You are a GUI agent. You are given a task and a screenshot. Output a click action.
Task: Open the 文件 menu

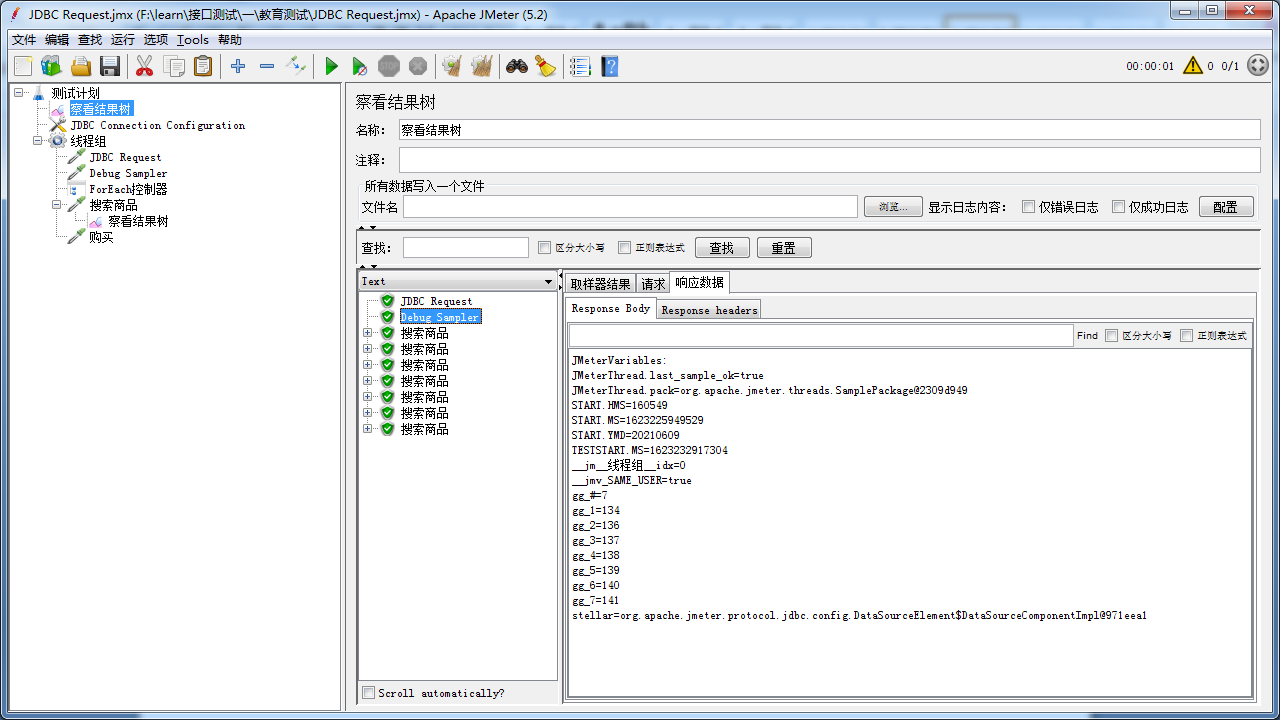(x=24, y=40)
